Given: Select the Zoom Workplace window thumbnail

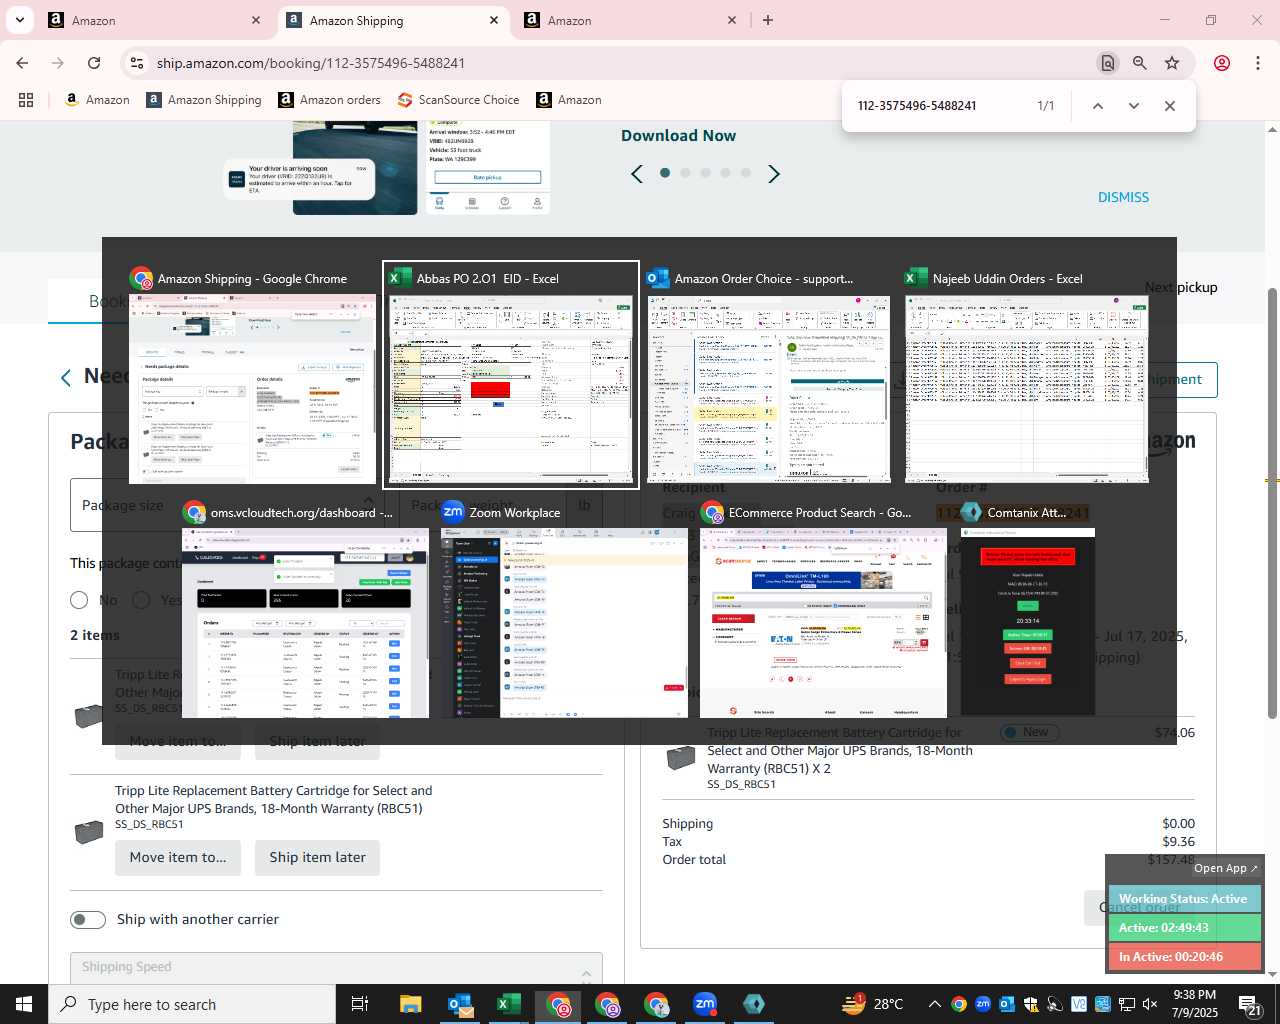Looking at the screenshot, I should (564, 609).
